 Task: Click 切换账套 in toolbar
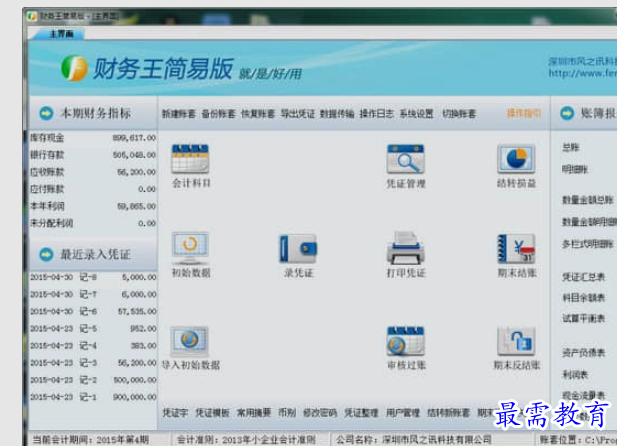459,114
